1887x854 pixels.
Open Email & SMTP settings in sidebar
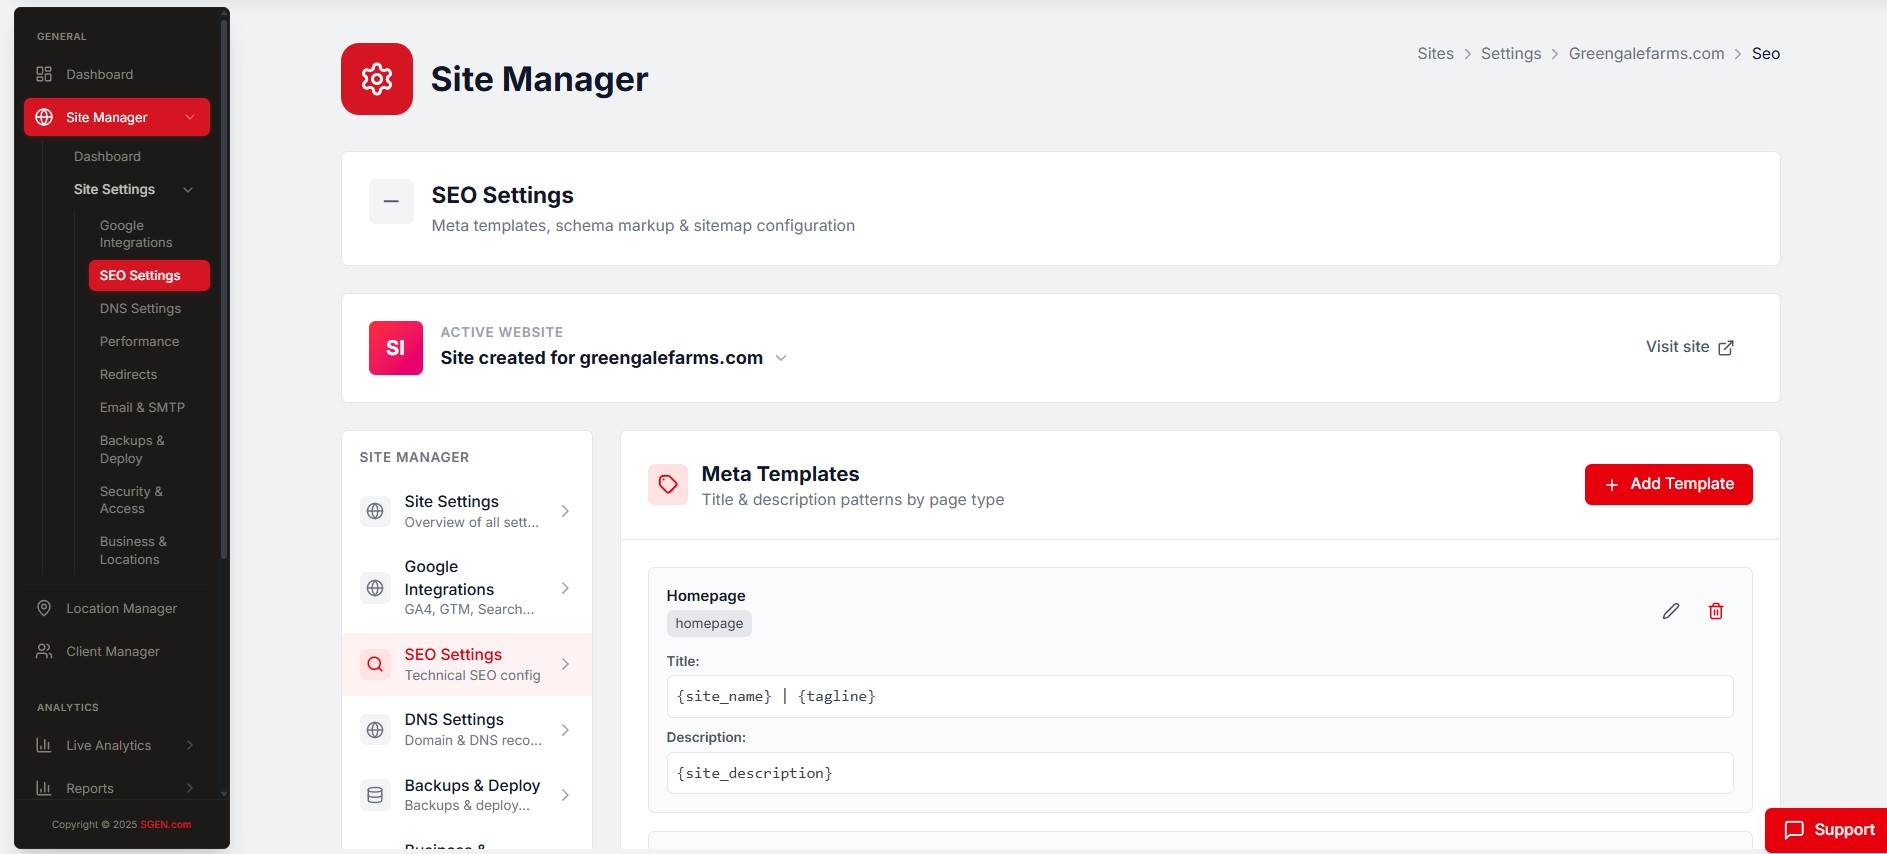point(142,407)
